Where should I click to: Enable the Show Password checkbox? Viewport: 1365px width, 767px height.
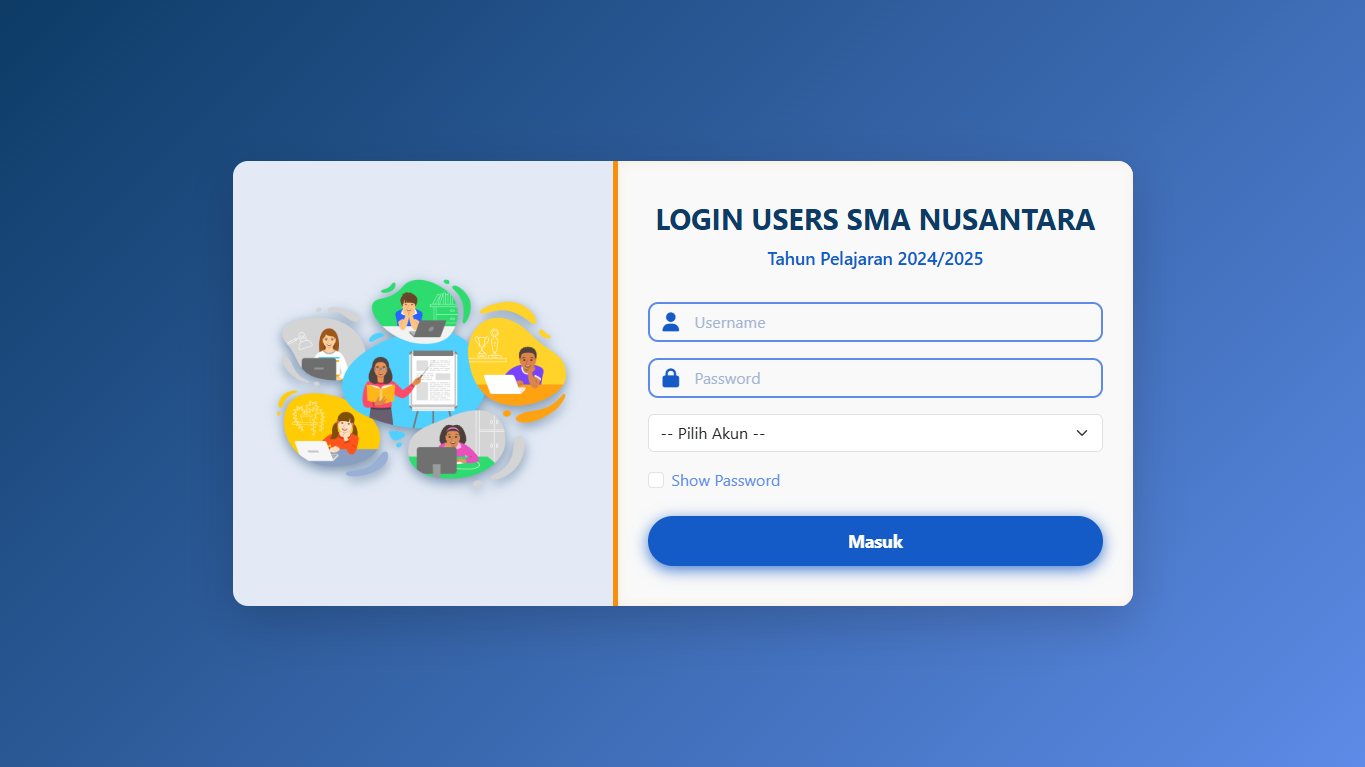coord(656,480)
